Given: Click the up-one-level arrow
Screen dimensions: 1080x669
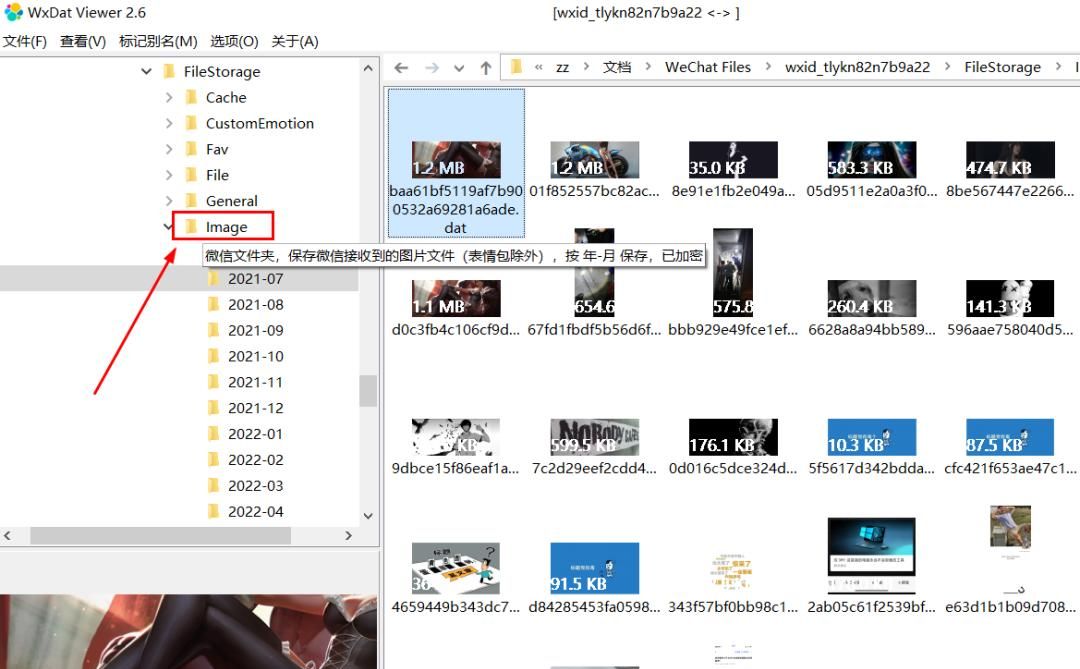Looking at the screenshot, I should pos(484,66).
